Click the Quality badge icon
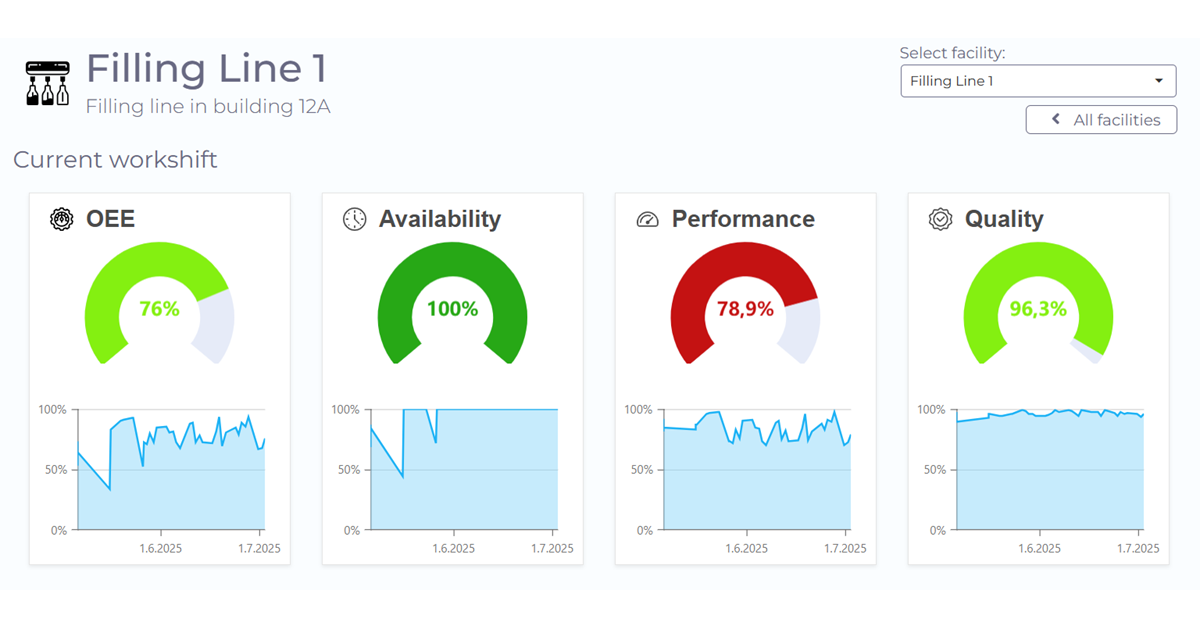This screenshot has height=628, width=1200. 940,219
